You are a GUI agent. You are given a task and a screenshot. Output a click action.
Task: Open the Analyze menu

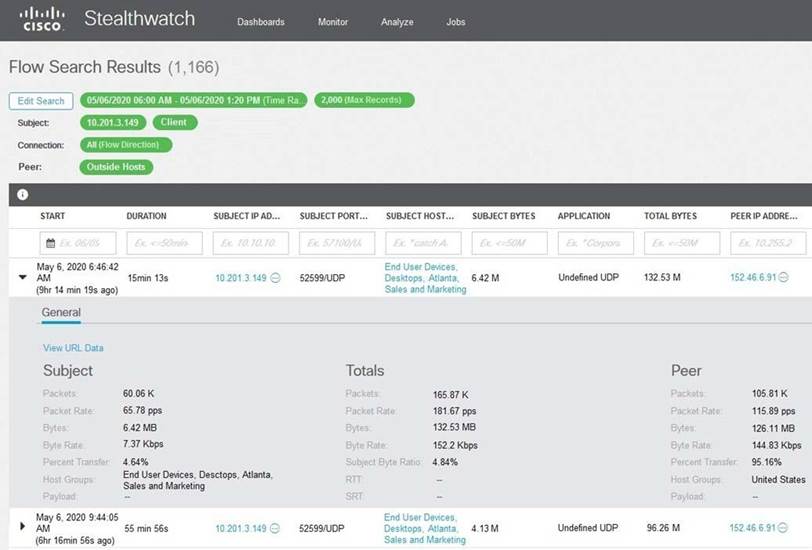pyautogui.click(x=397, y=22)
